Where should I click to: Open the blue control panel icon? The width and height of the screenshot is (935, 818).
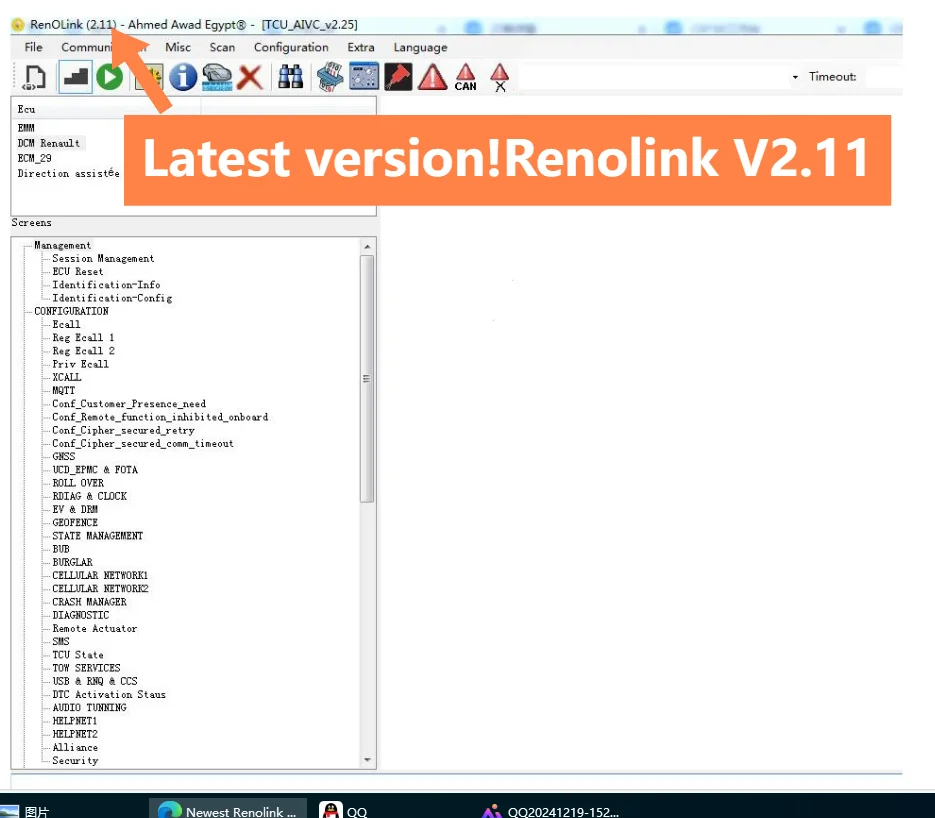pos(364,76)
